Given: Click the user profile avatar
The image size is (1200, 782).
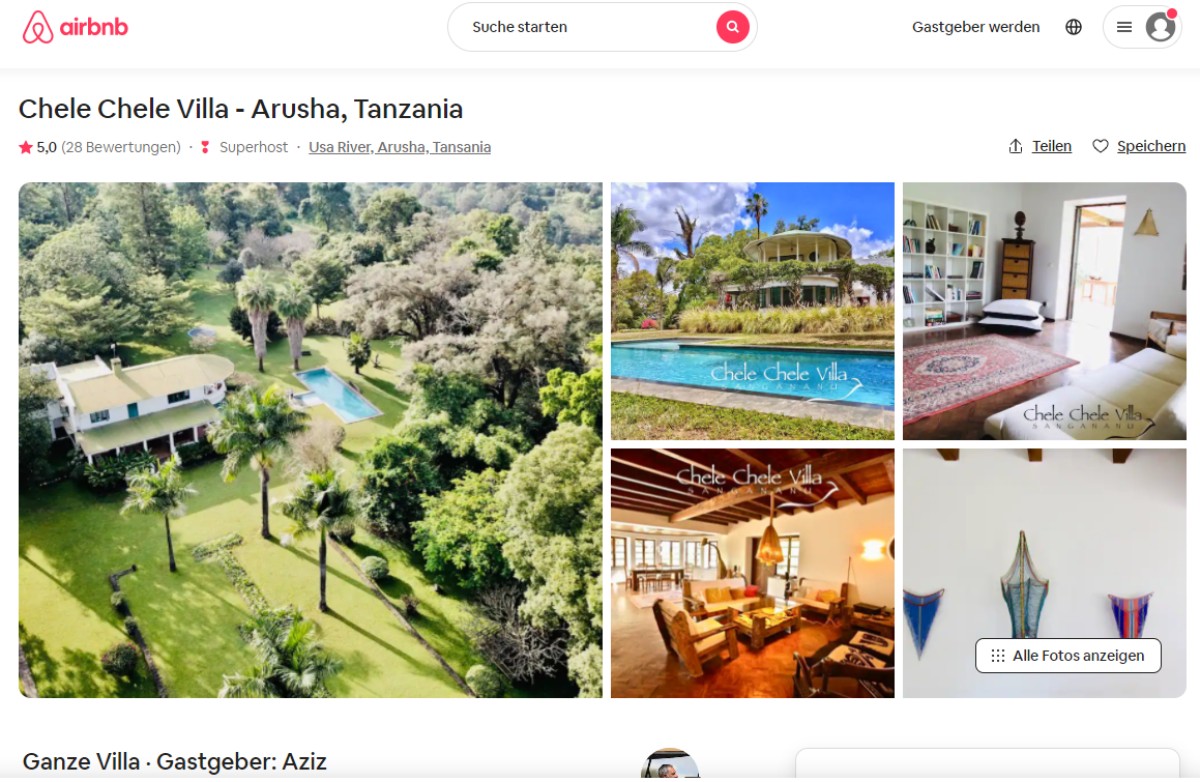Looking at the screenshot, I should pyautogui.click(x=1160, y=27).
